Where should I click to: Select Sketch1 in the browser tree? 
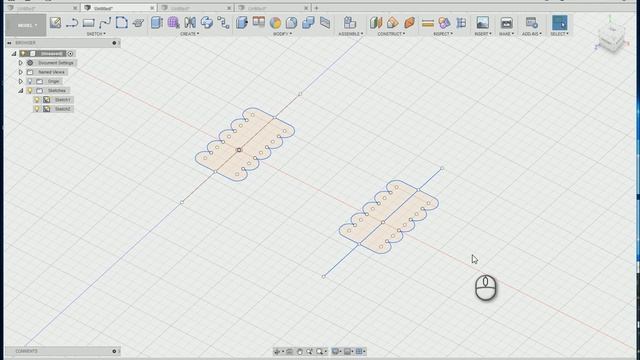pos(62,100)
